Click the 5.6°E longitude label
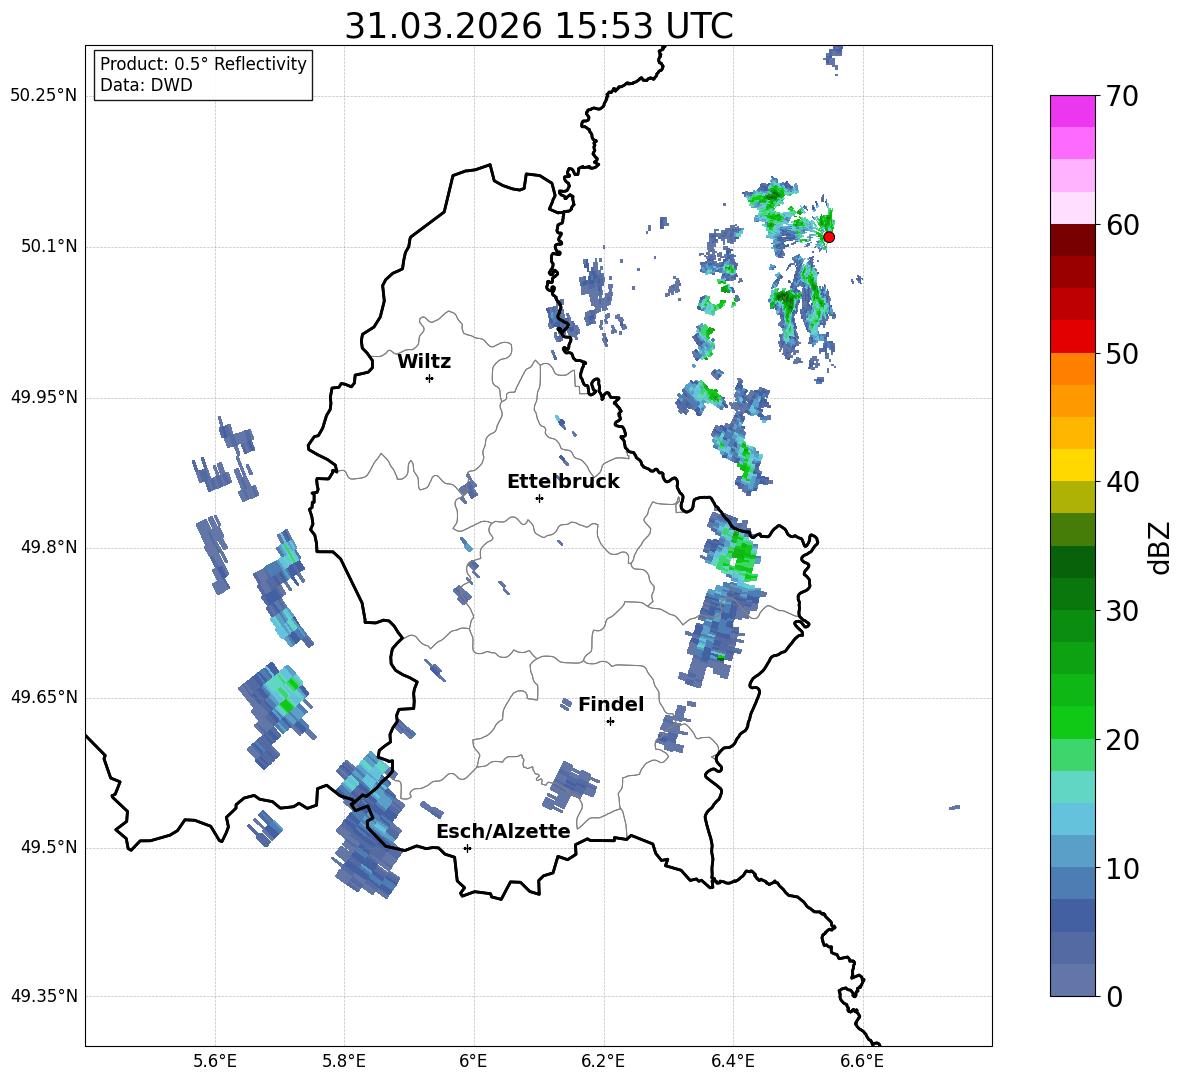 (x=215, y=1061)
